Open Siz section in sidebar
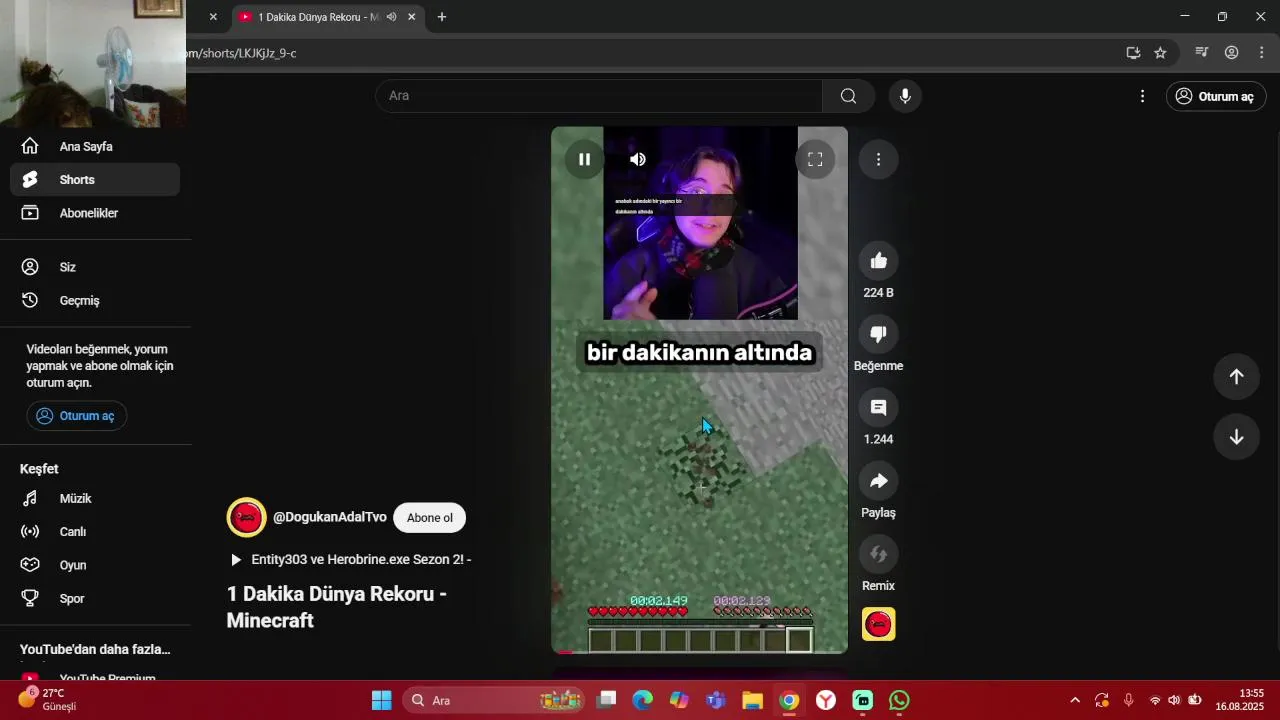The image size is (1280, 720). 95,267
